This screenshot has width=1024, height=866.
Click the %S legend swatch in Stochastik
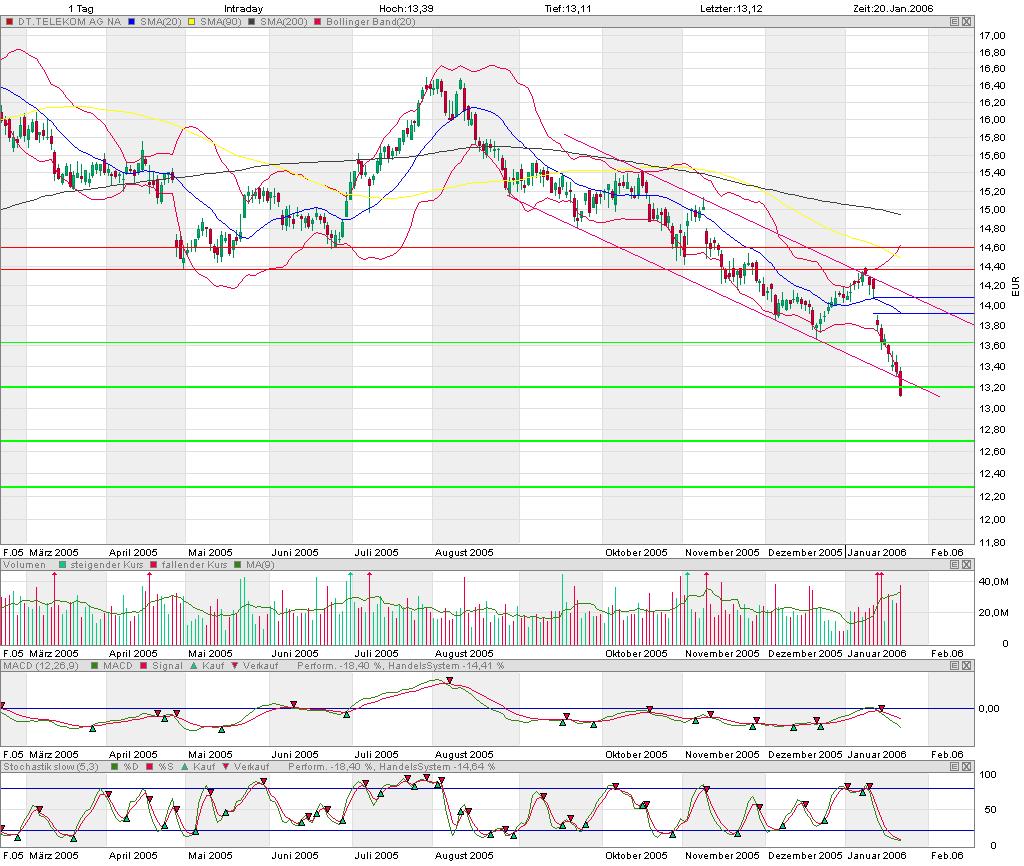point(150,767)
